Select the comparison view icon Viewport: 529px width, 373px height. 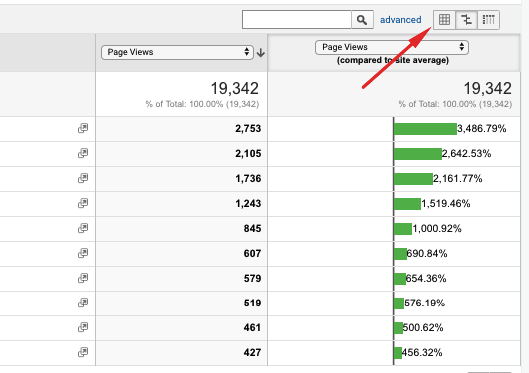point(466,20)
